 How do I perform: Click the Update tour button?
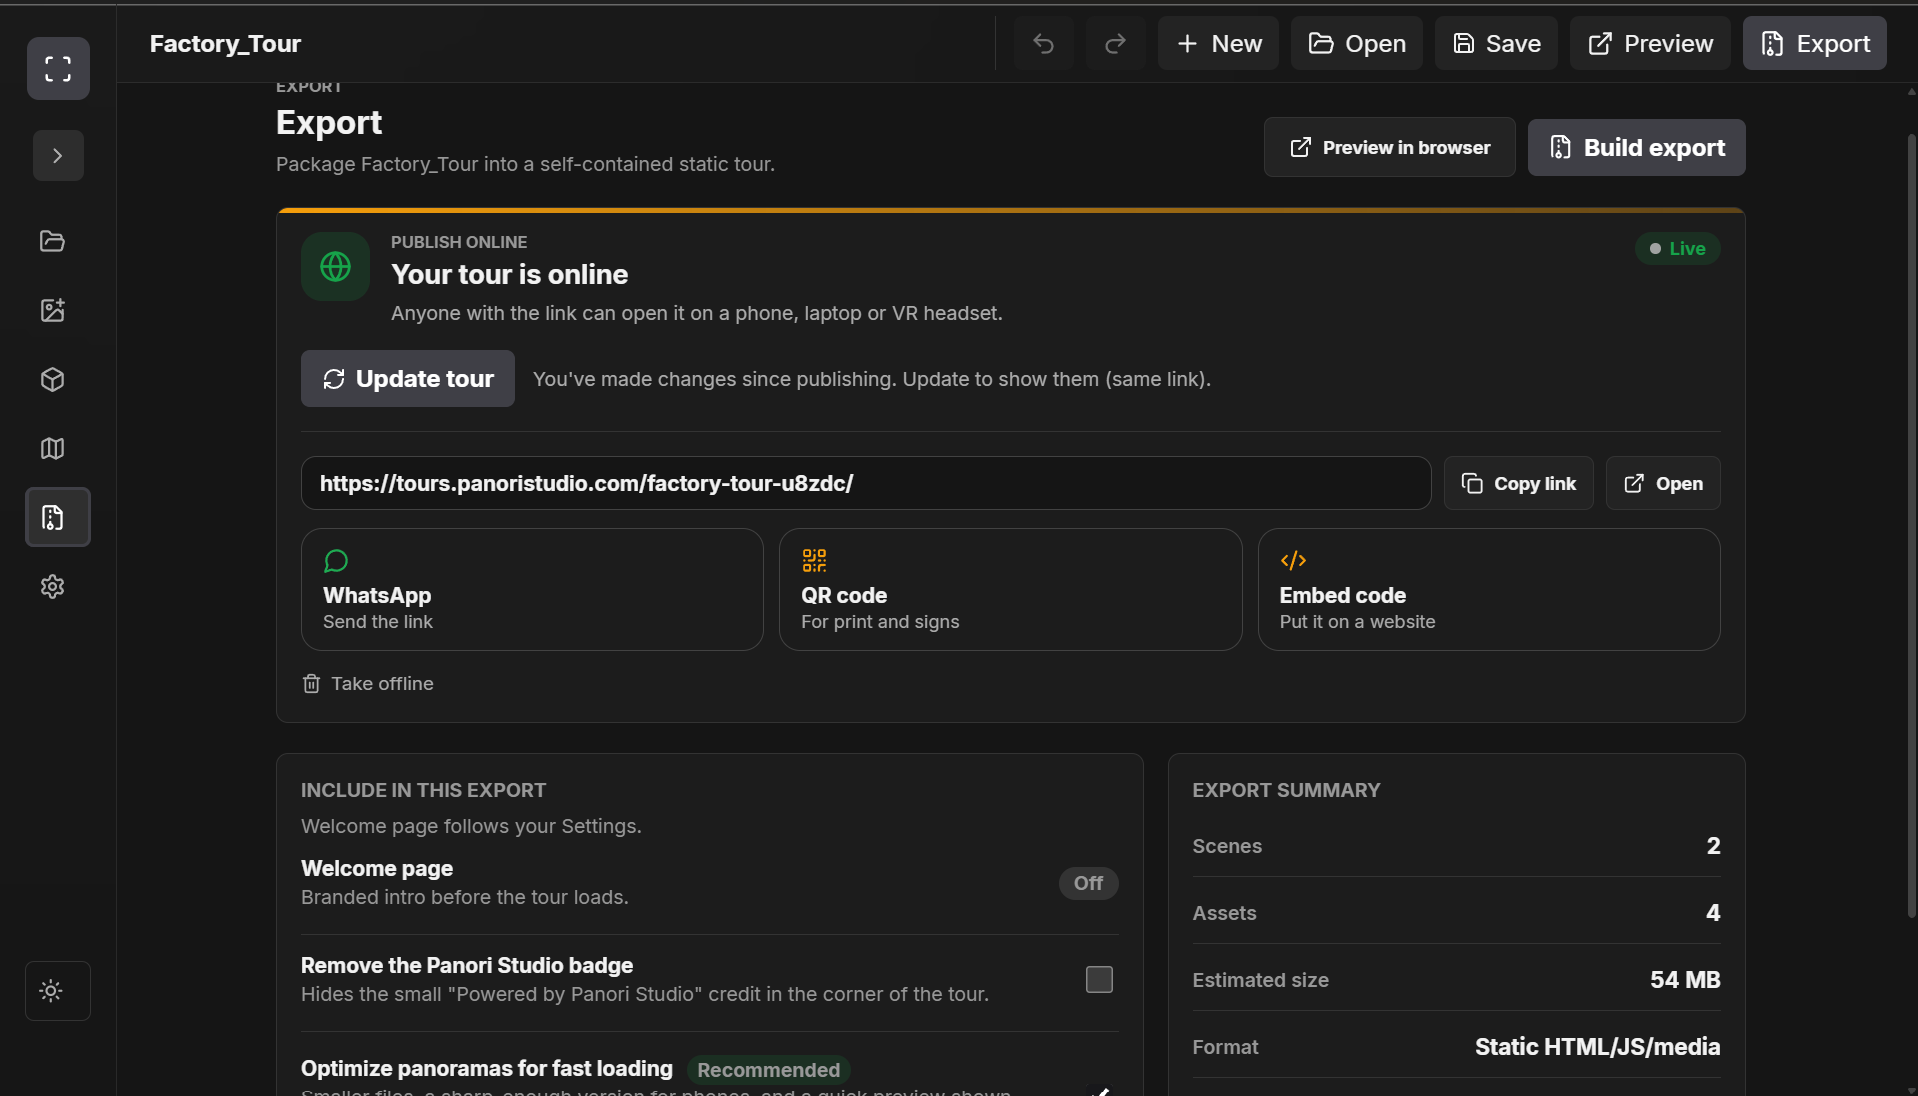coord(408,379)
